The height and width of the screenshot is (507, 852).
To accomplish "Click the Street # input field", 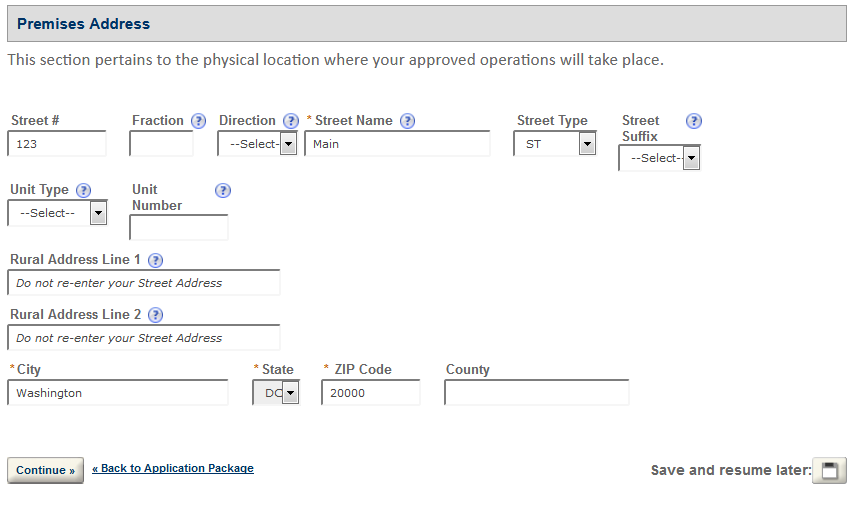I will pyautogui.click(x=57, y=144).
